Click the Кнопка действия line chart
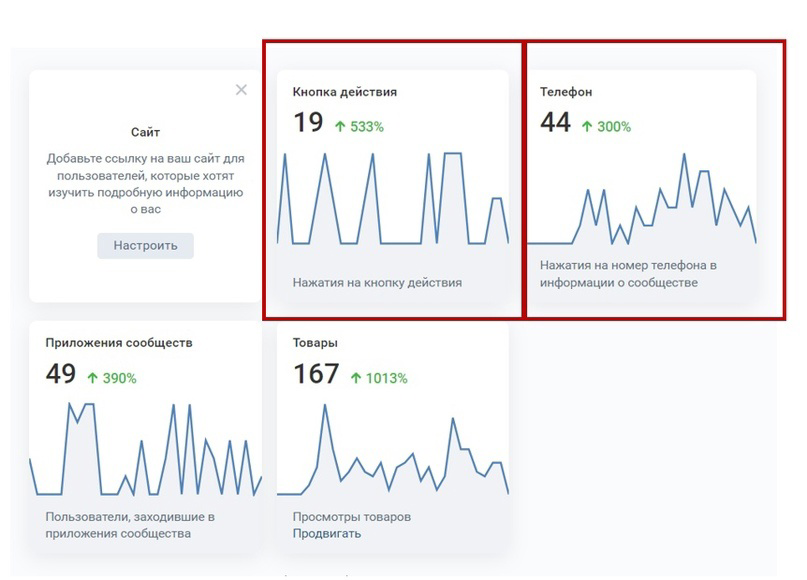This screenshot has width=807, height=580. [393, 198]
